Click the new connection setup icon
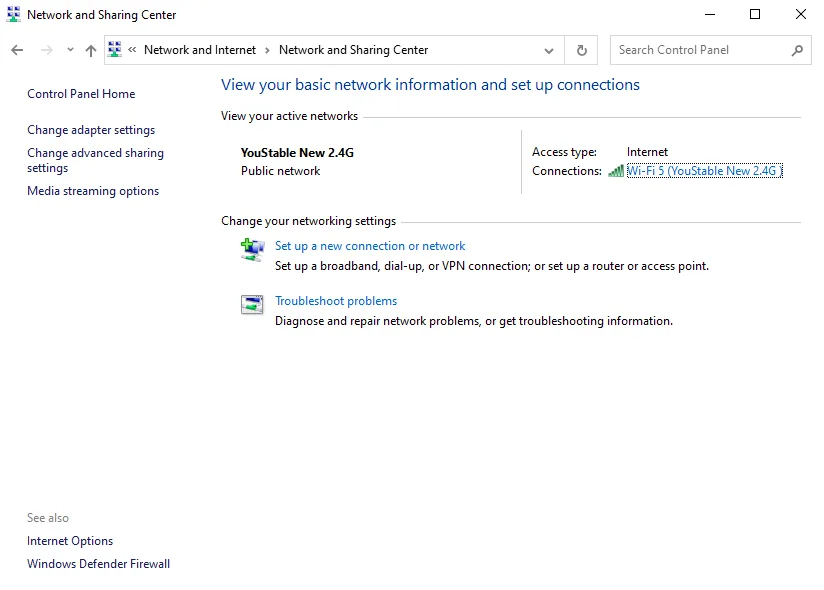 click(252, 250)
